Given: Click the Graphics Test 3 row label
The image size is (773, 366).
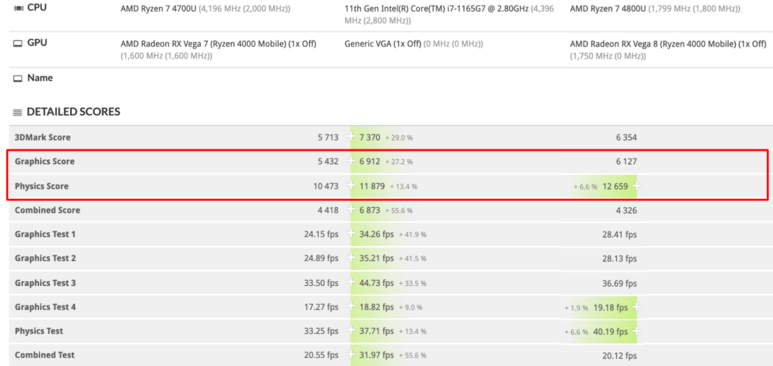Looking at the screenshot, I should (x=45, y=283).
